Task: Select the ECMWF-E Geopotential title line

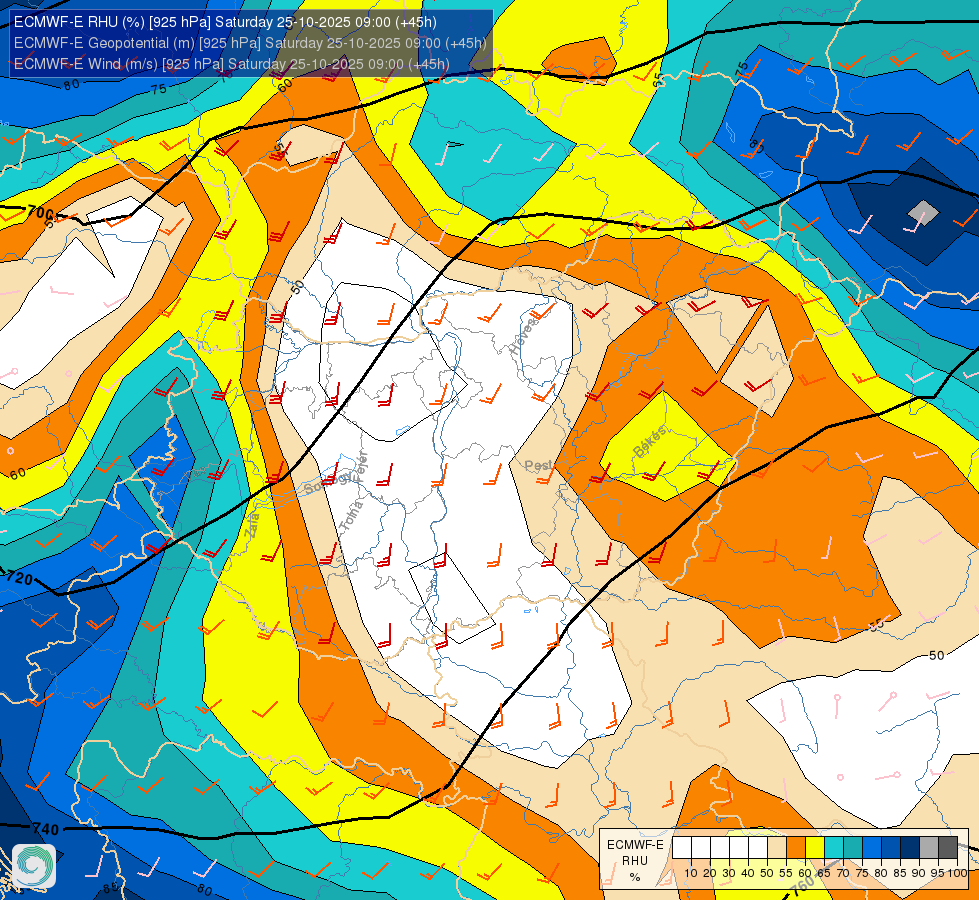Action: coord(250,43)
